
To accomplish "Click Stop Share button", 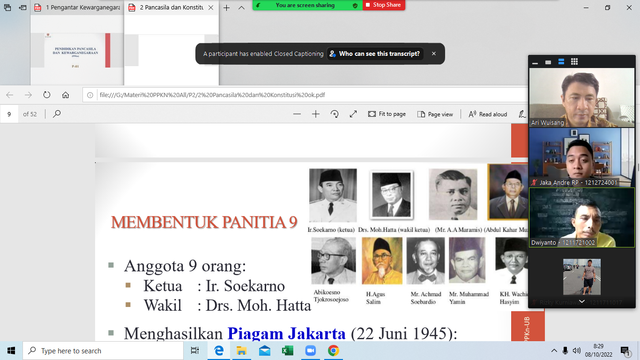I will [x=384, y=5].
